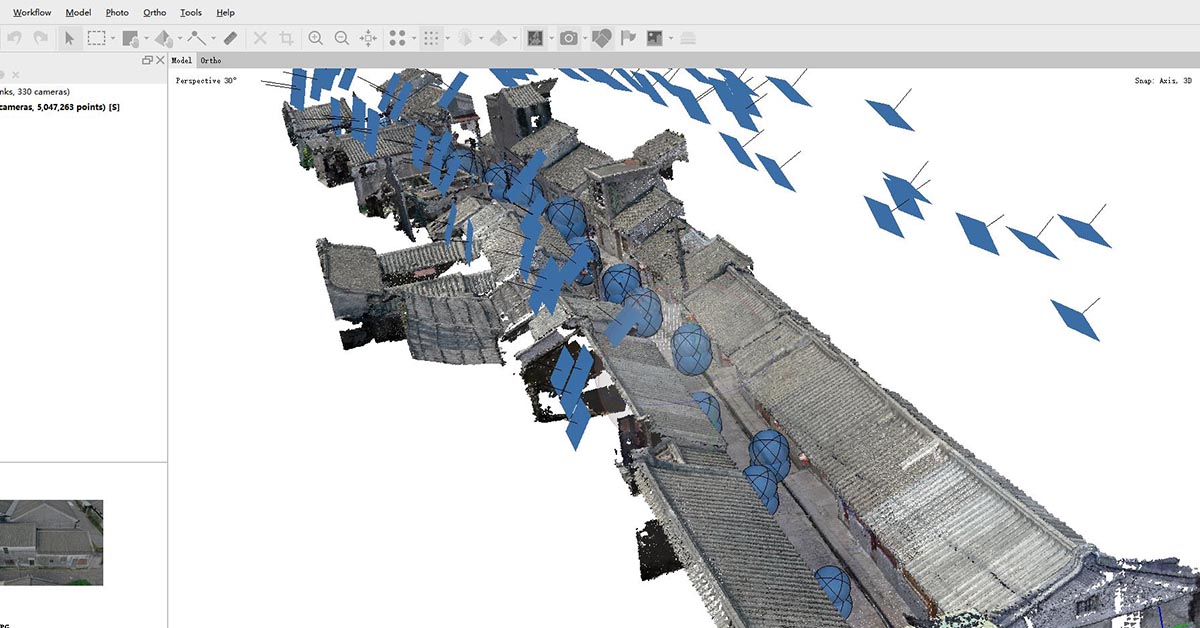Open the rectangle selection dropdown arrow
Screen dimensions: 1200x628
pos(111,38)
